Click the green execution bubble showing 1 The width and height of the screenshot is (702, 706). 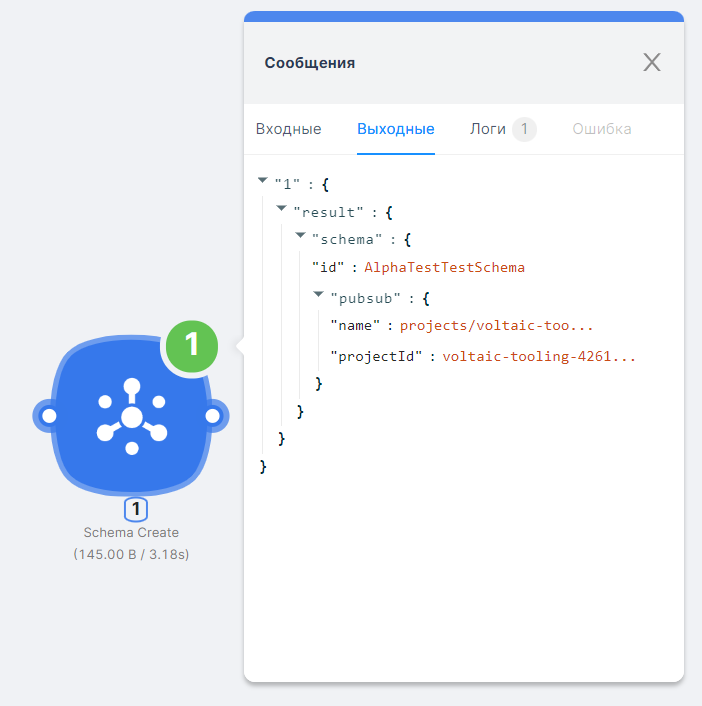[x=193, y=345]
